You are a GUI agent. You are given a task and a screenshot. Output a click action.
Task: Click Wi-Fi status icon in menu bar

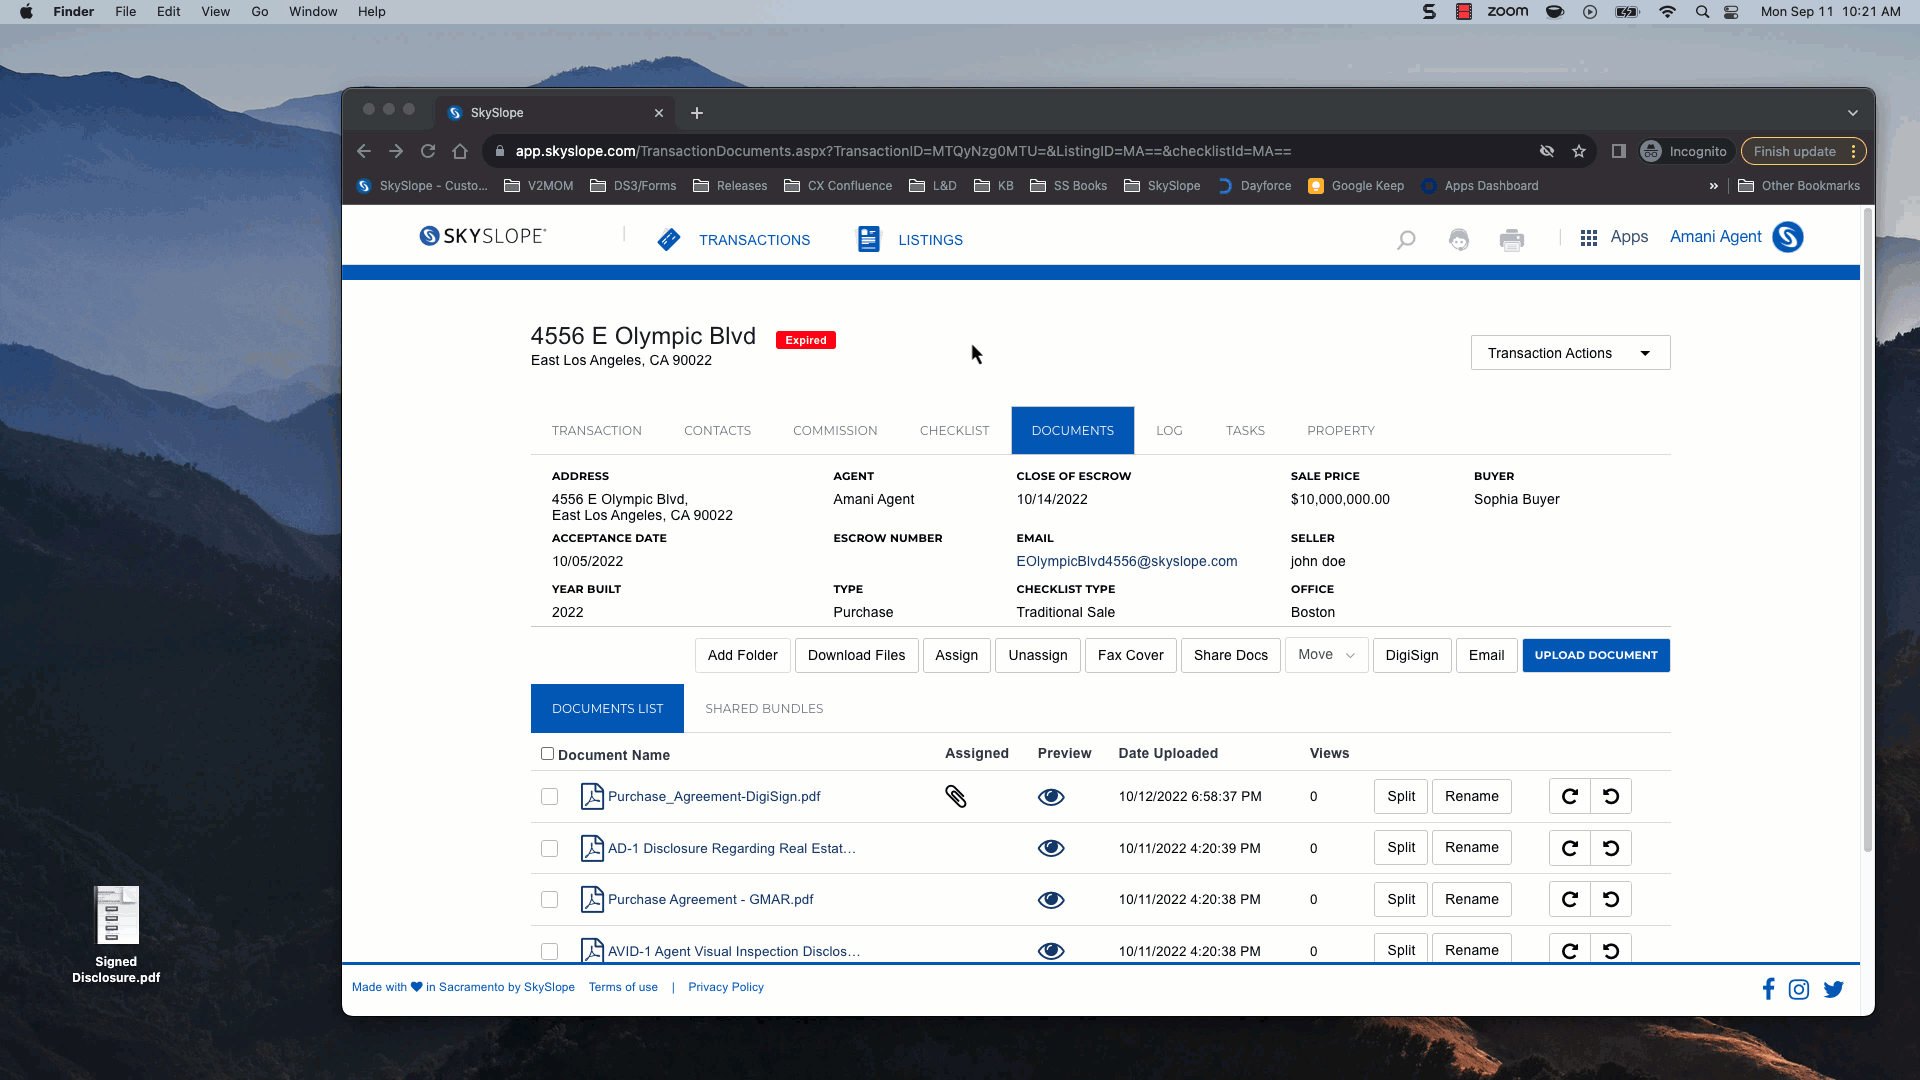1667,12
